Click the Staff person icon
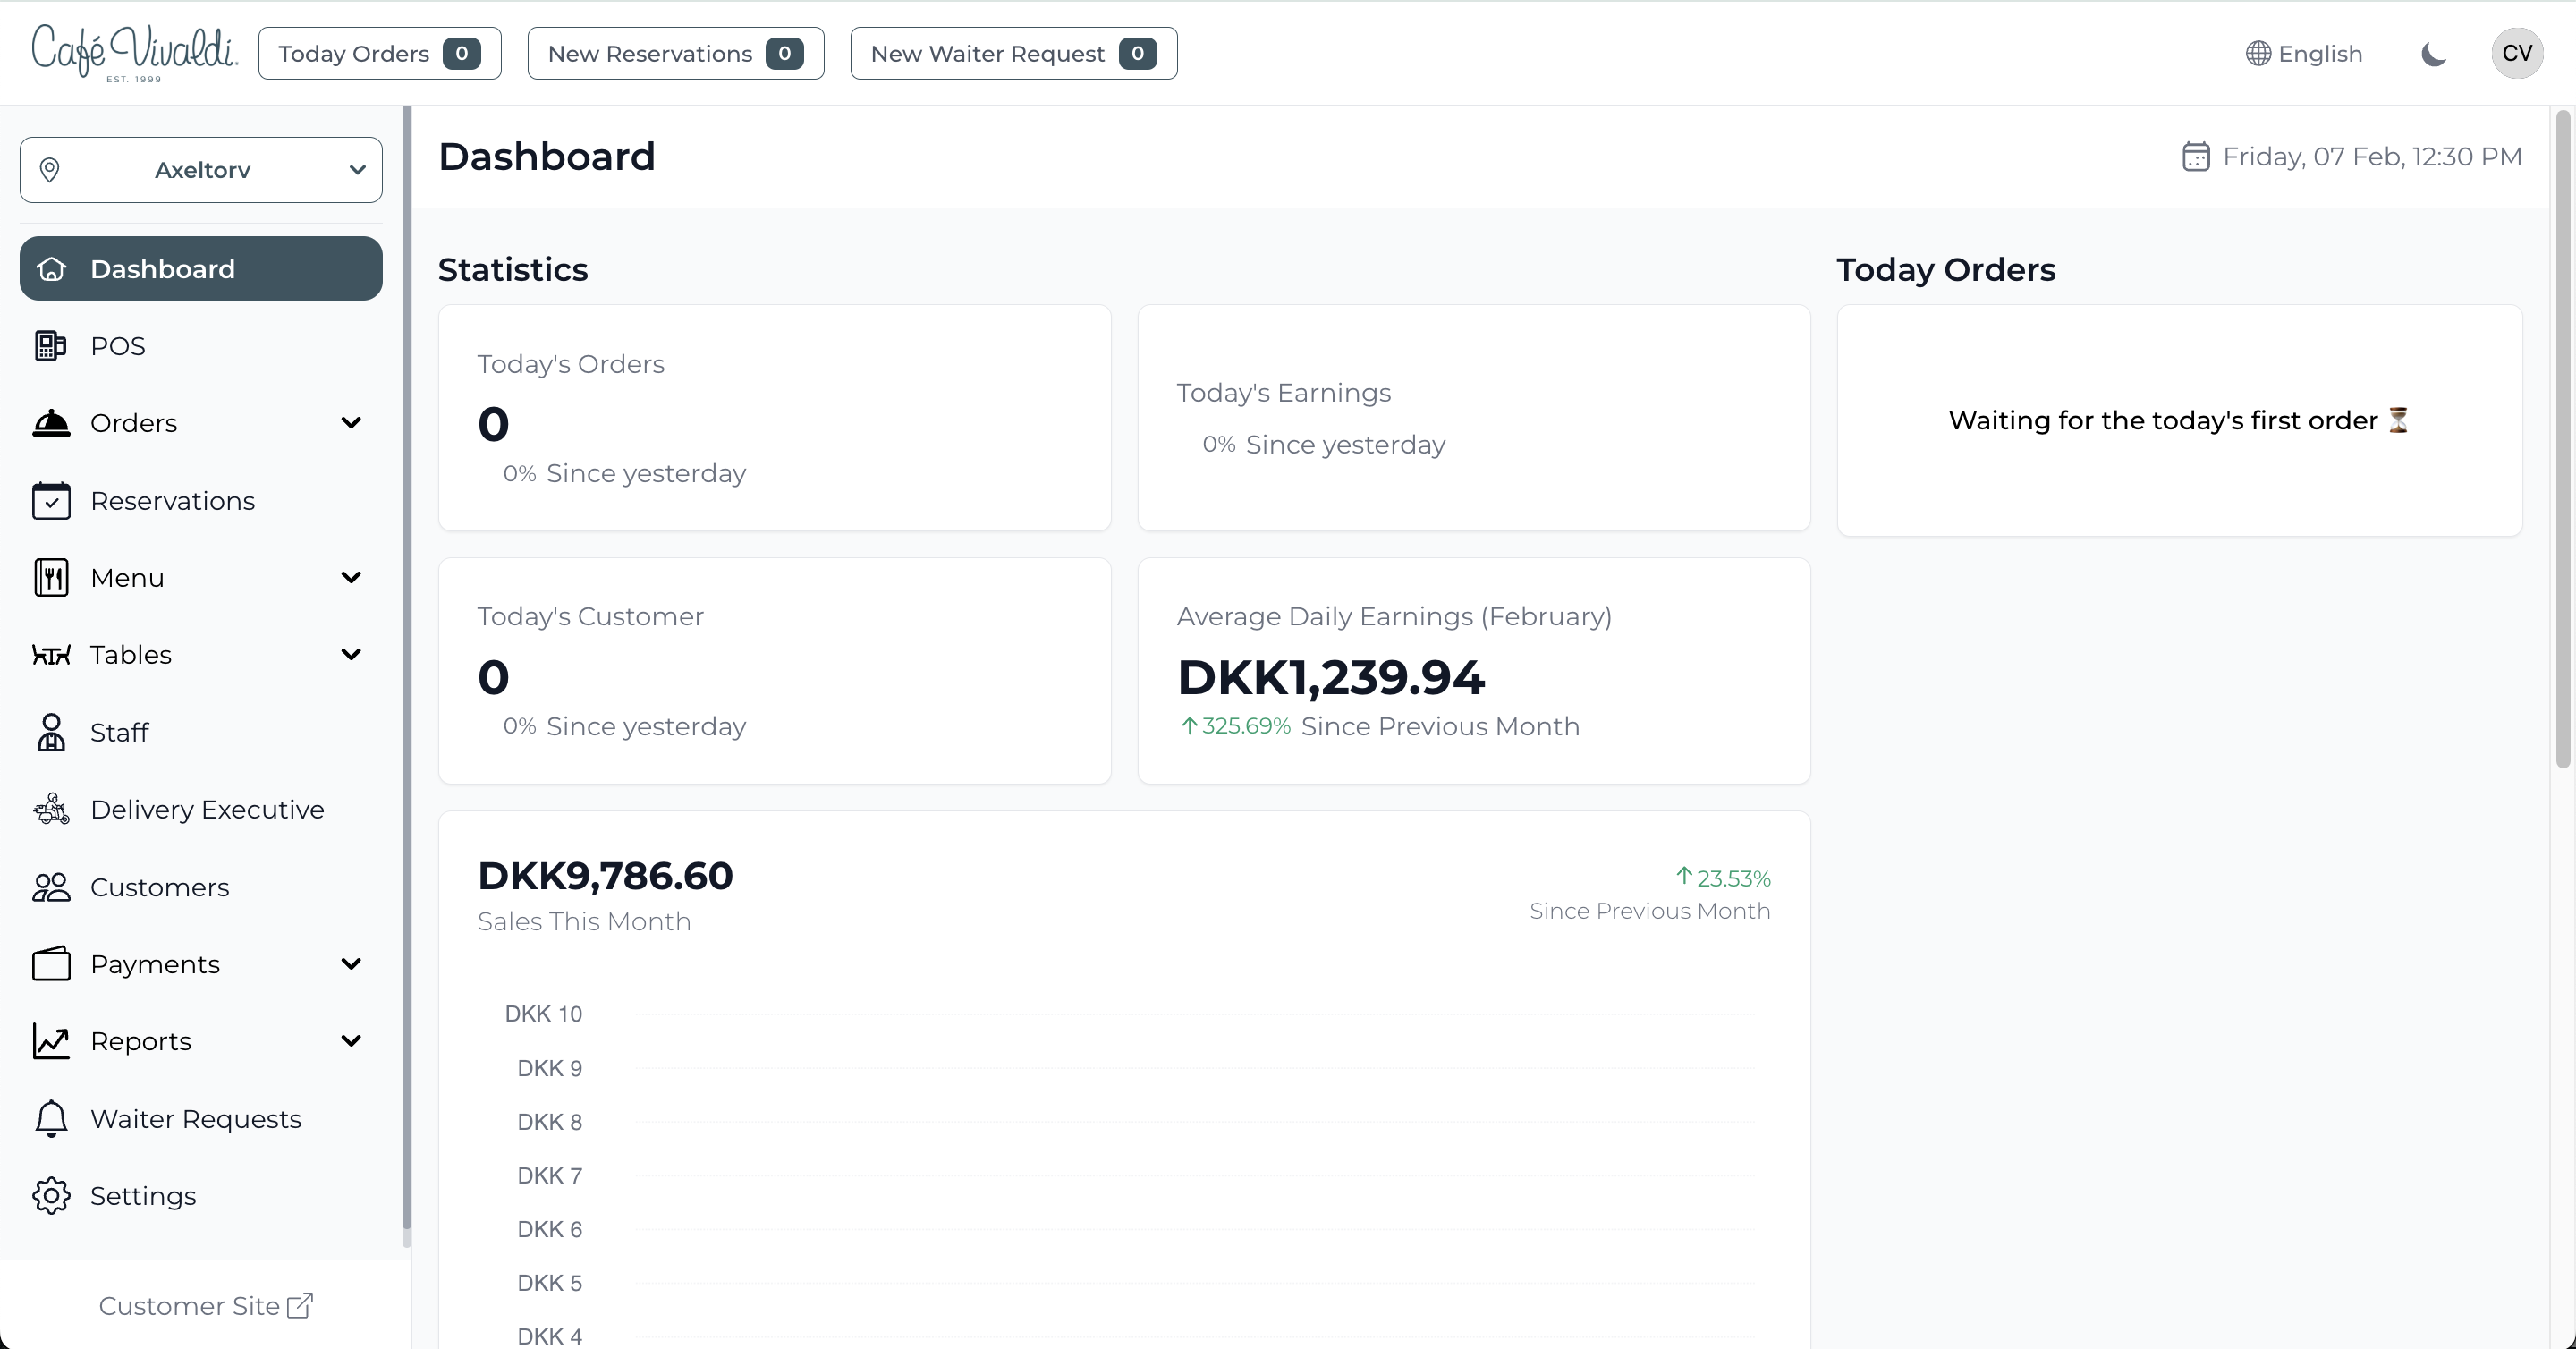Screen dimensions: 2576x1349 [50, 732]
